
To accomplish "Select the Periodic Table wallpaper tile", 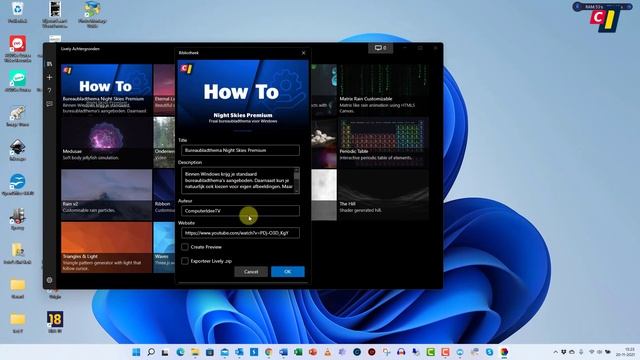I will [384, 142].
